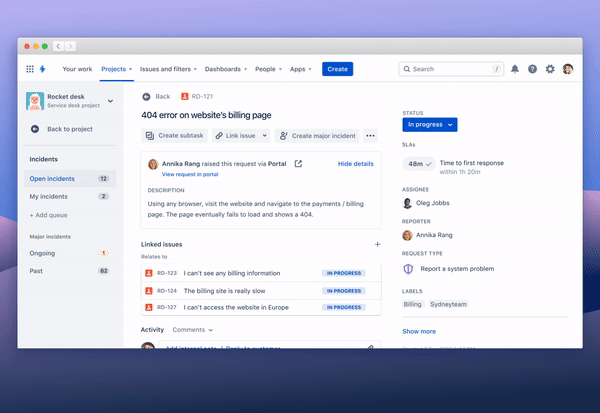Image resolution: width=600 pixels, height=413 pixels.
Task: Click the Rocket desk project avatar
Action: point(35,101)
